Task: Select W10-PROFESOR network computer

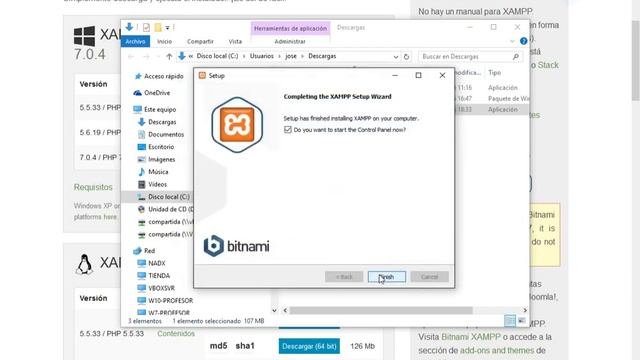Action: point(170,300)
